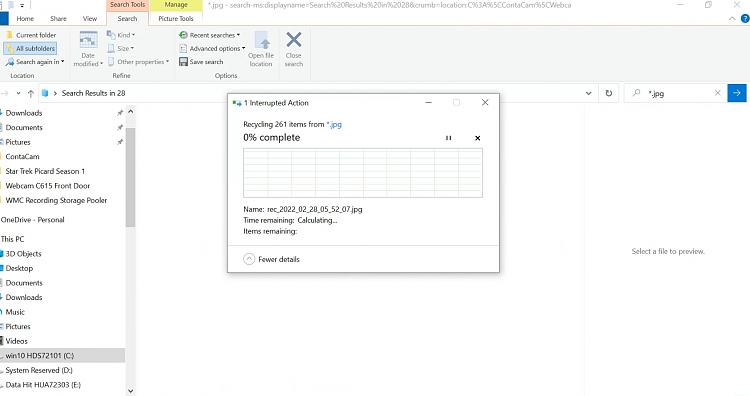
Task: Open Date modified filter
Action: [88, 49]
